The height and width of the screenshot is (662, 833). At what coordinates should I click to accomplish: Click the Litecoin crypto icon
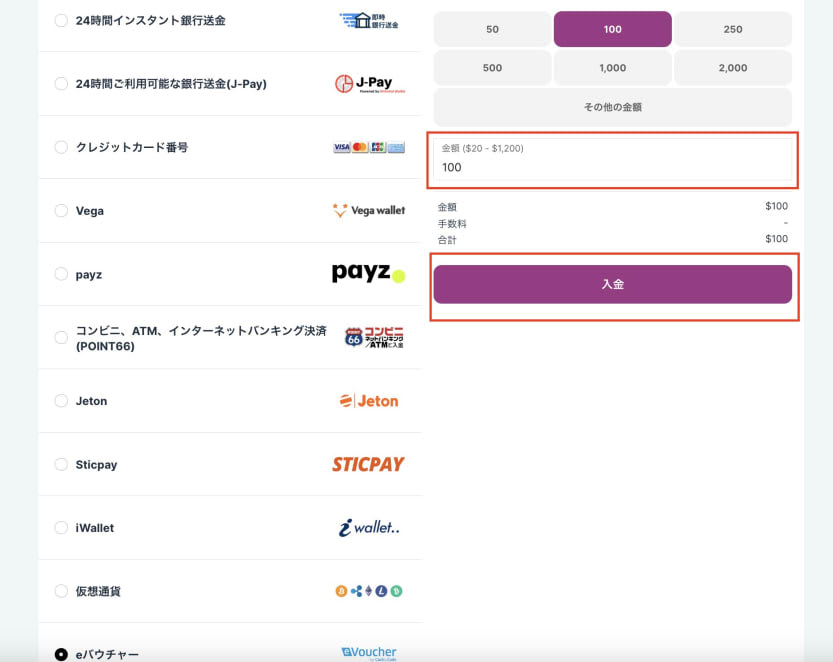pos(381,591)
